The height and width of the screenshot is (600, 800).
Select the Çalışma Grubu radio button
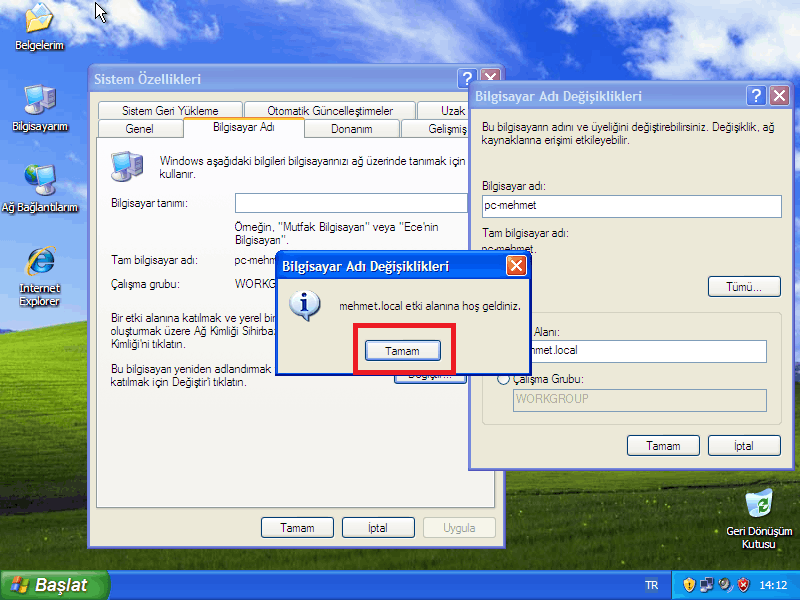(x=503, y=379)
